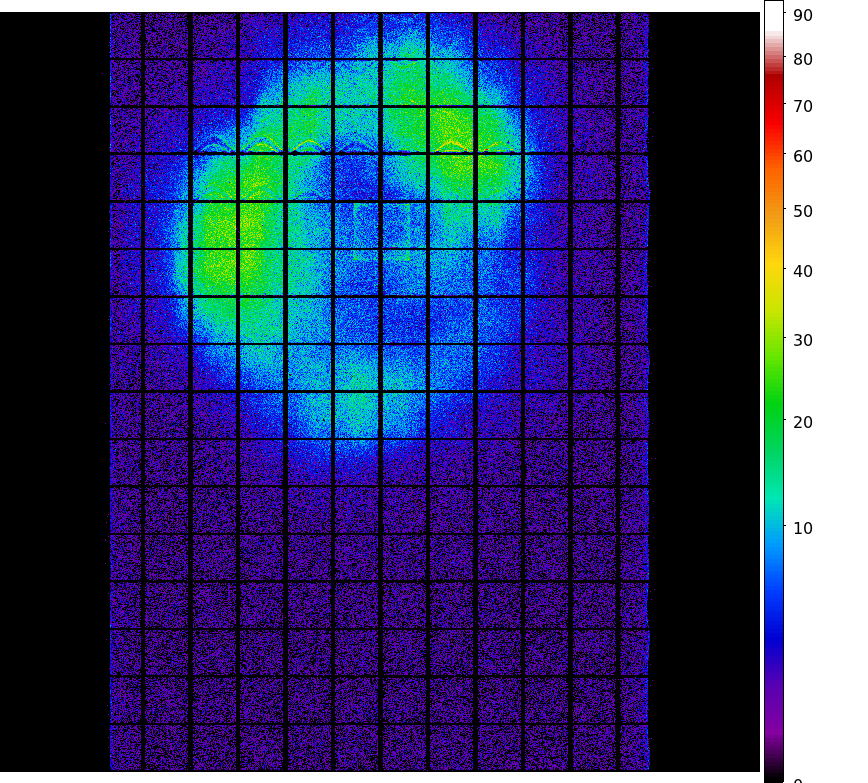The image size is (868, 783).
Task: Click the brightest yellow hotspot in the upper right
Action: [x=450, y=130]
